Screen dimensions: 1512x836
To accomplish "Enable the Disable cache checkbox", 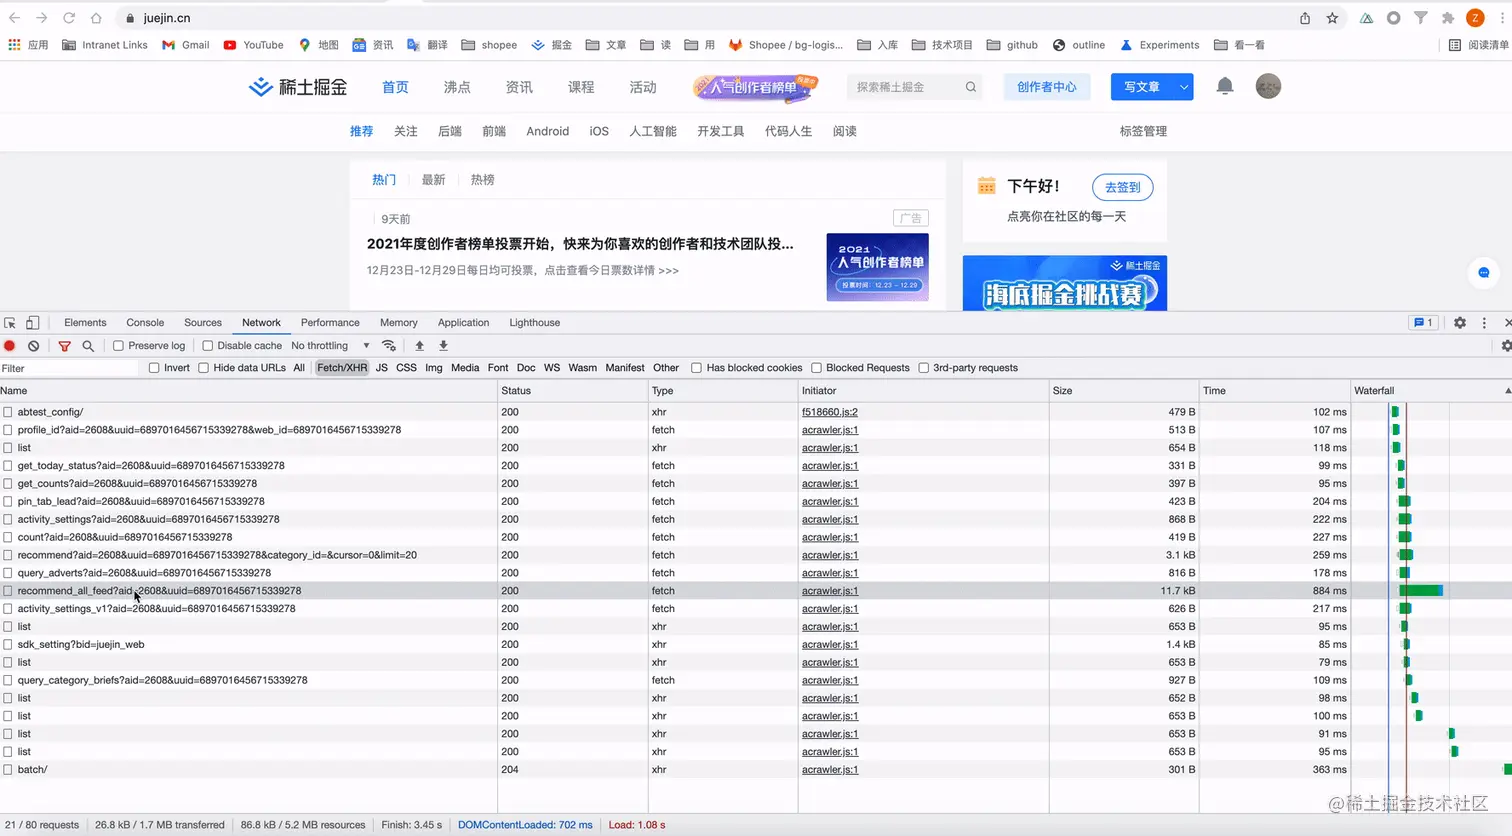I will click(x=208, y=346).
